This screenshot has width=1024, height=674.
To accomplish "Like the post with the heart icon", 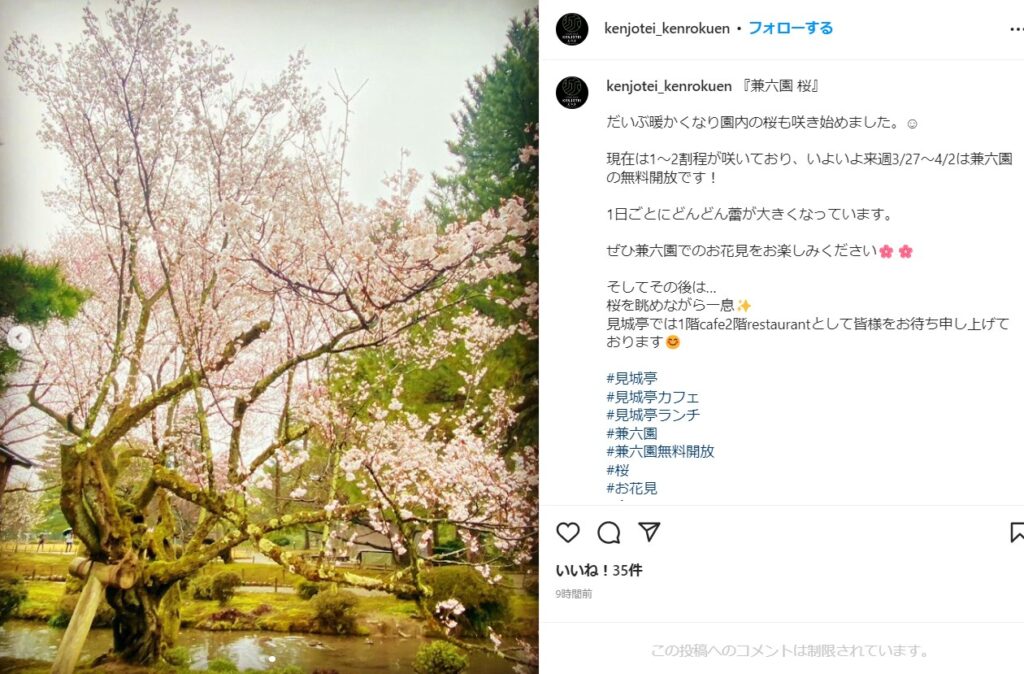I will (568, 532).
